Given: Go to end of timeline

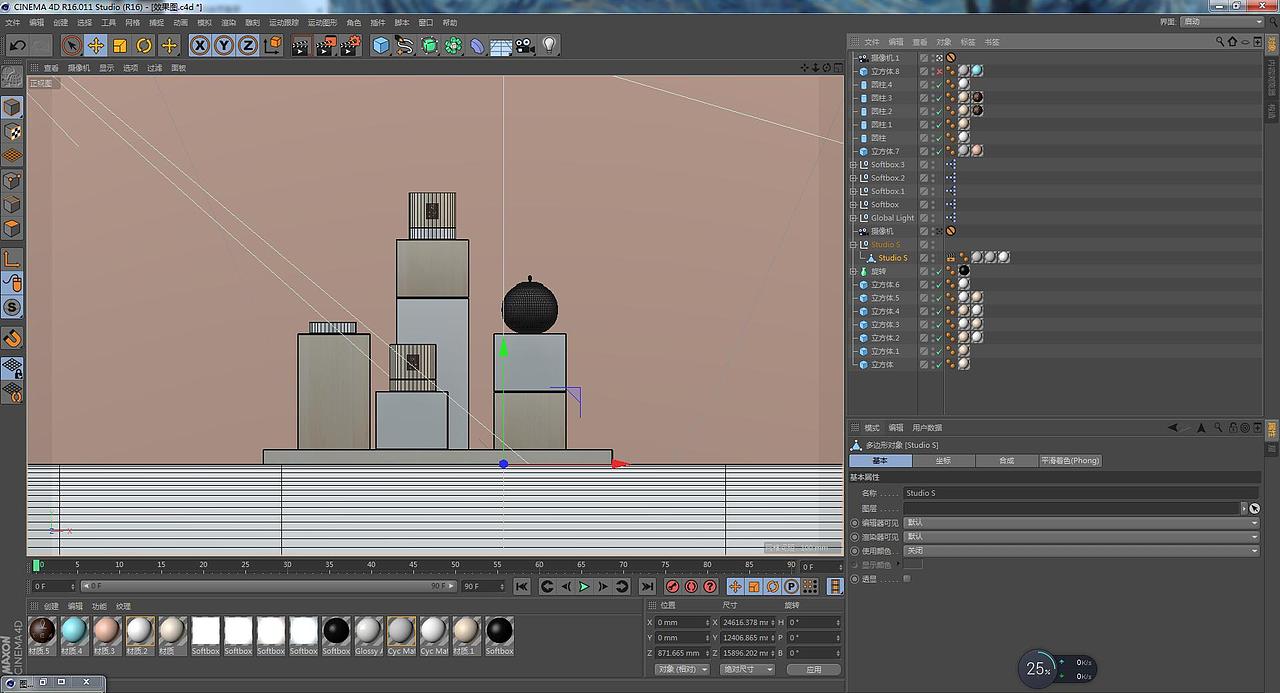Looking at the screenshot, I should 647,586.
